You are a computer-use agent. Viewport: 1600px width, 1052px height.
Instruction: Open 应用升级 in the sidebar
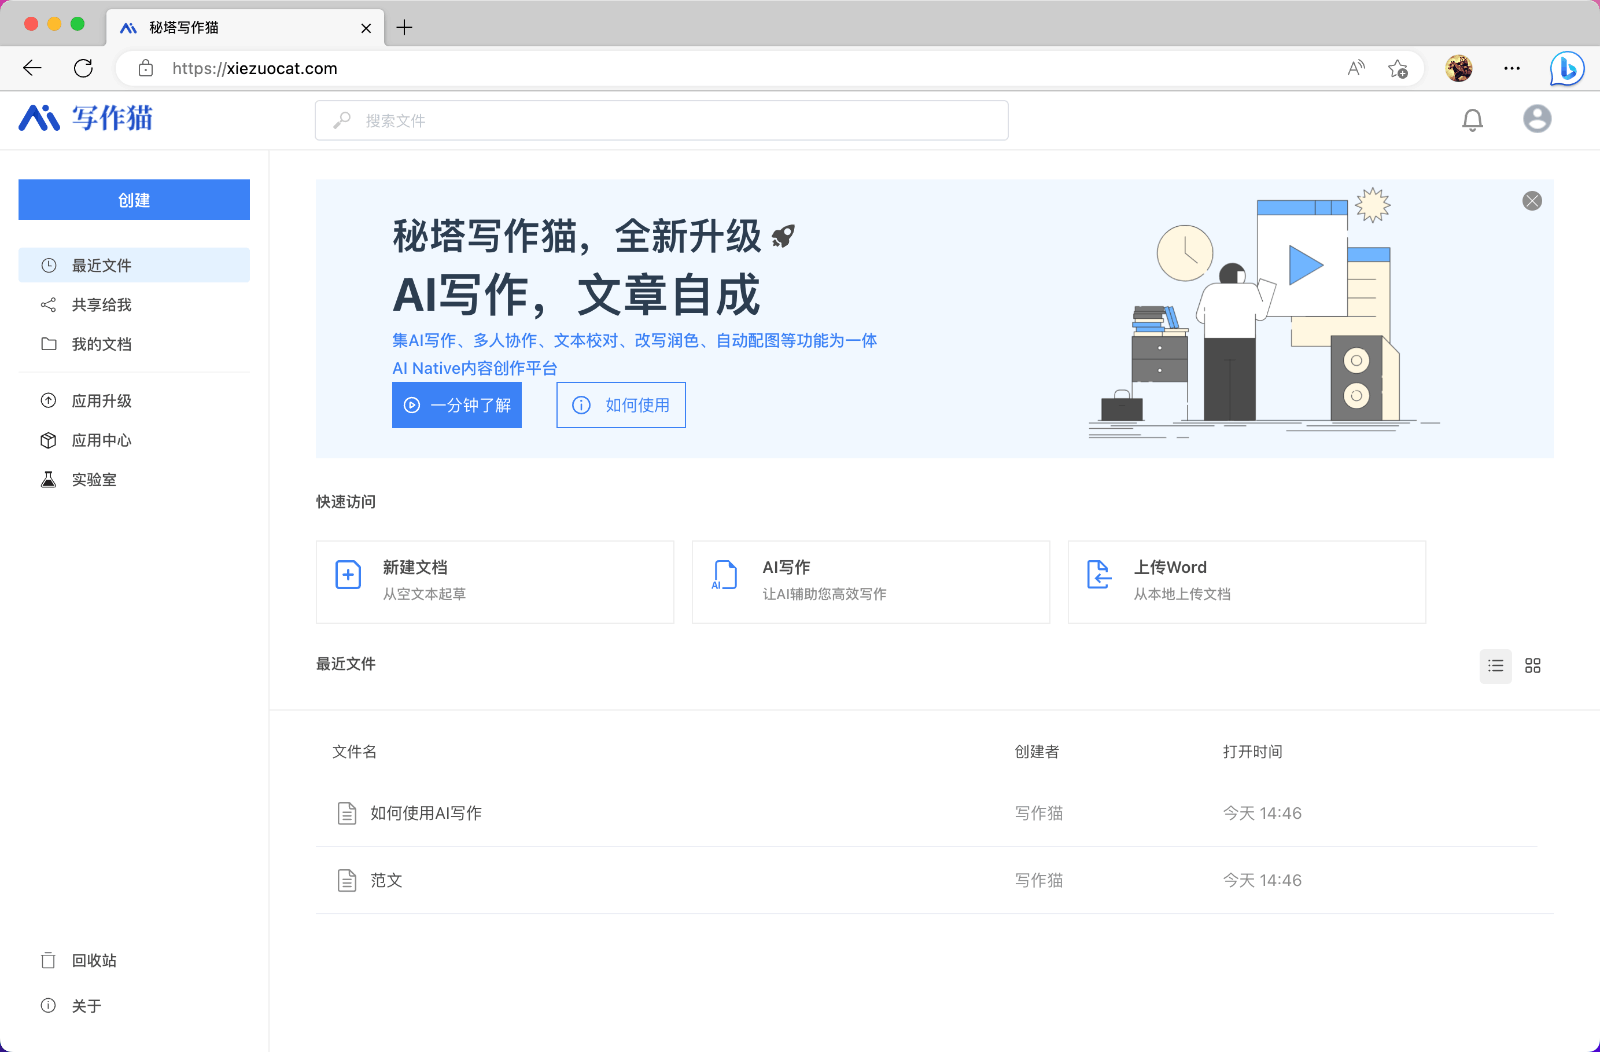pyautogui.click(x=134, y=401)
